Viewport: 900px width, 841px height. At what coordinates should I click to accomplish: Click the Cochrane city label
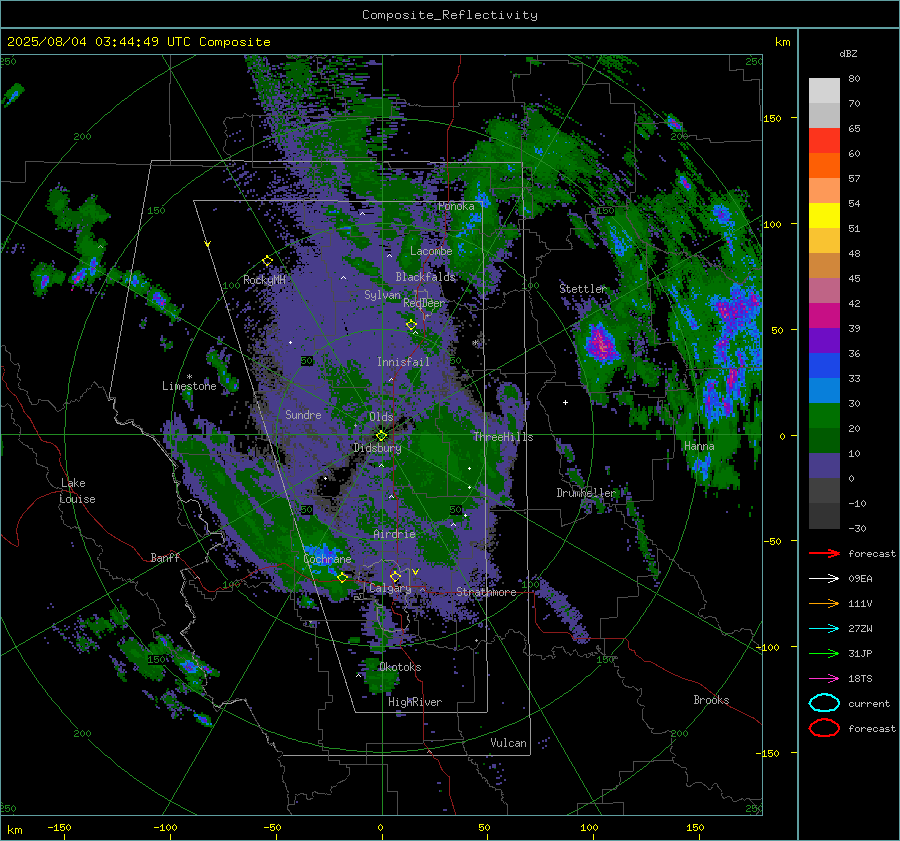coord(327,559)
